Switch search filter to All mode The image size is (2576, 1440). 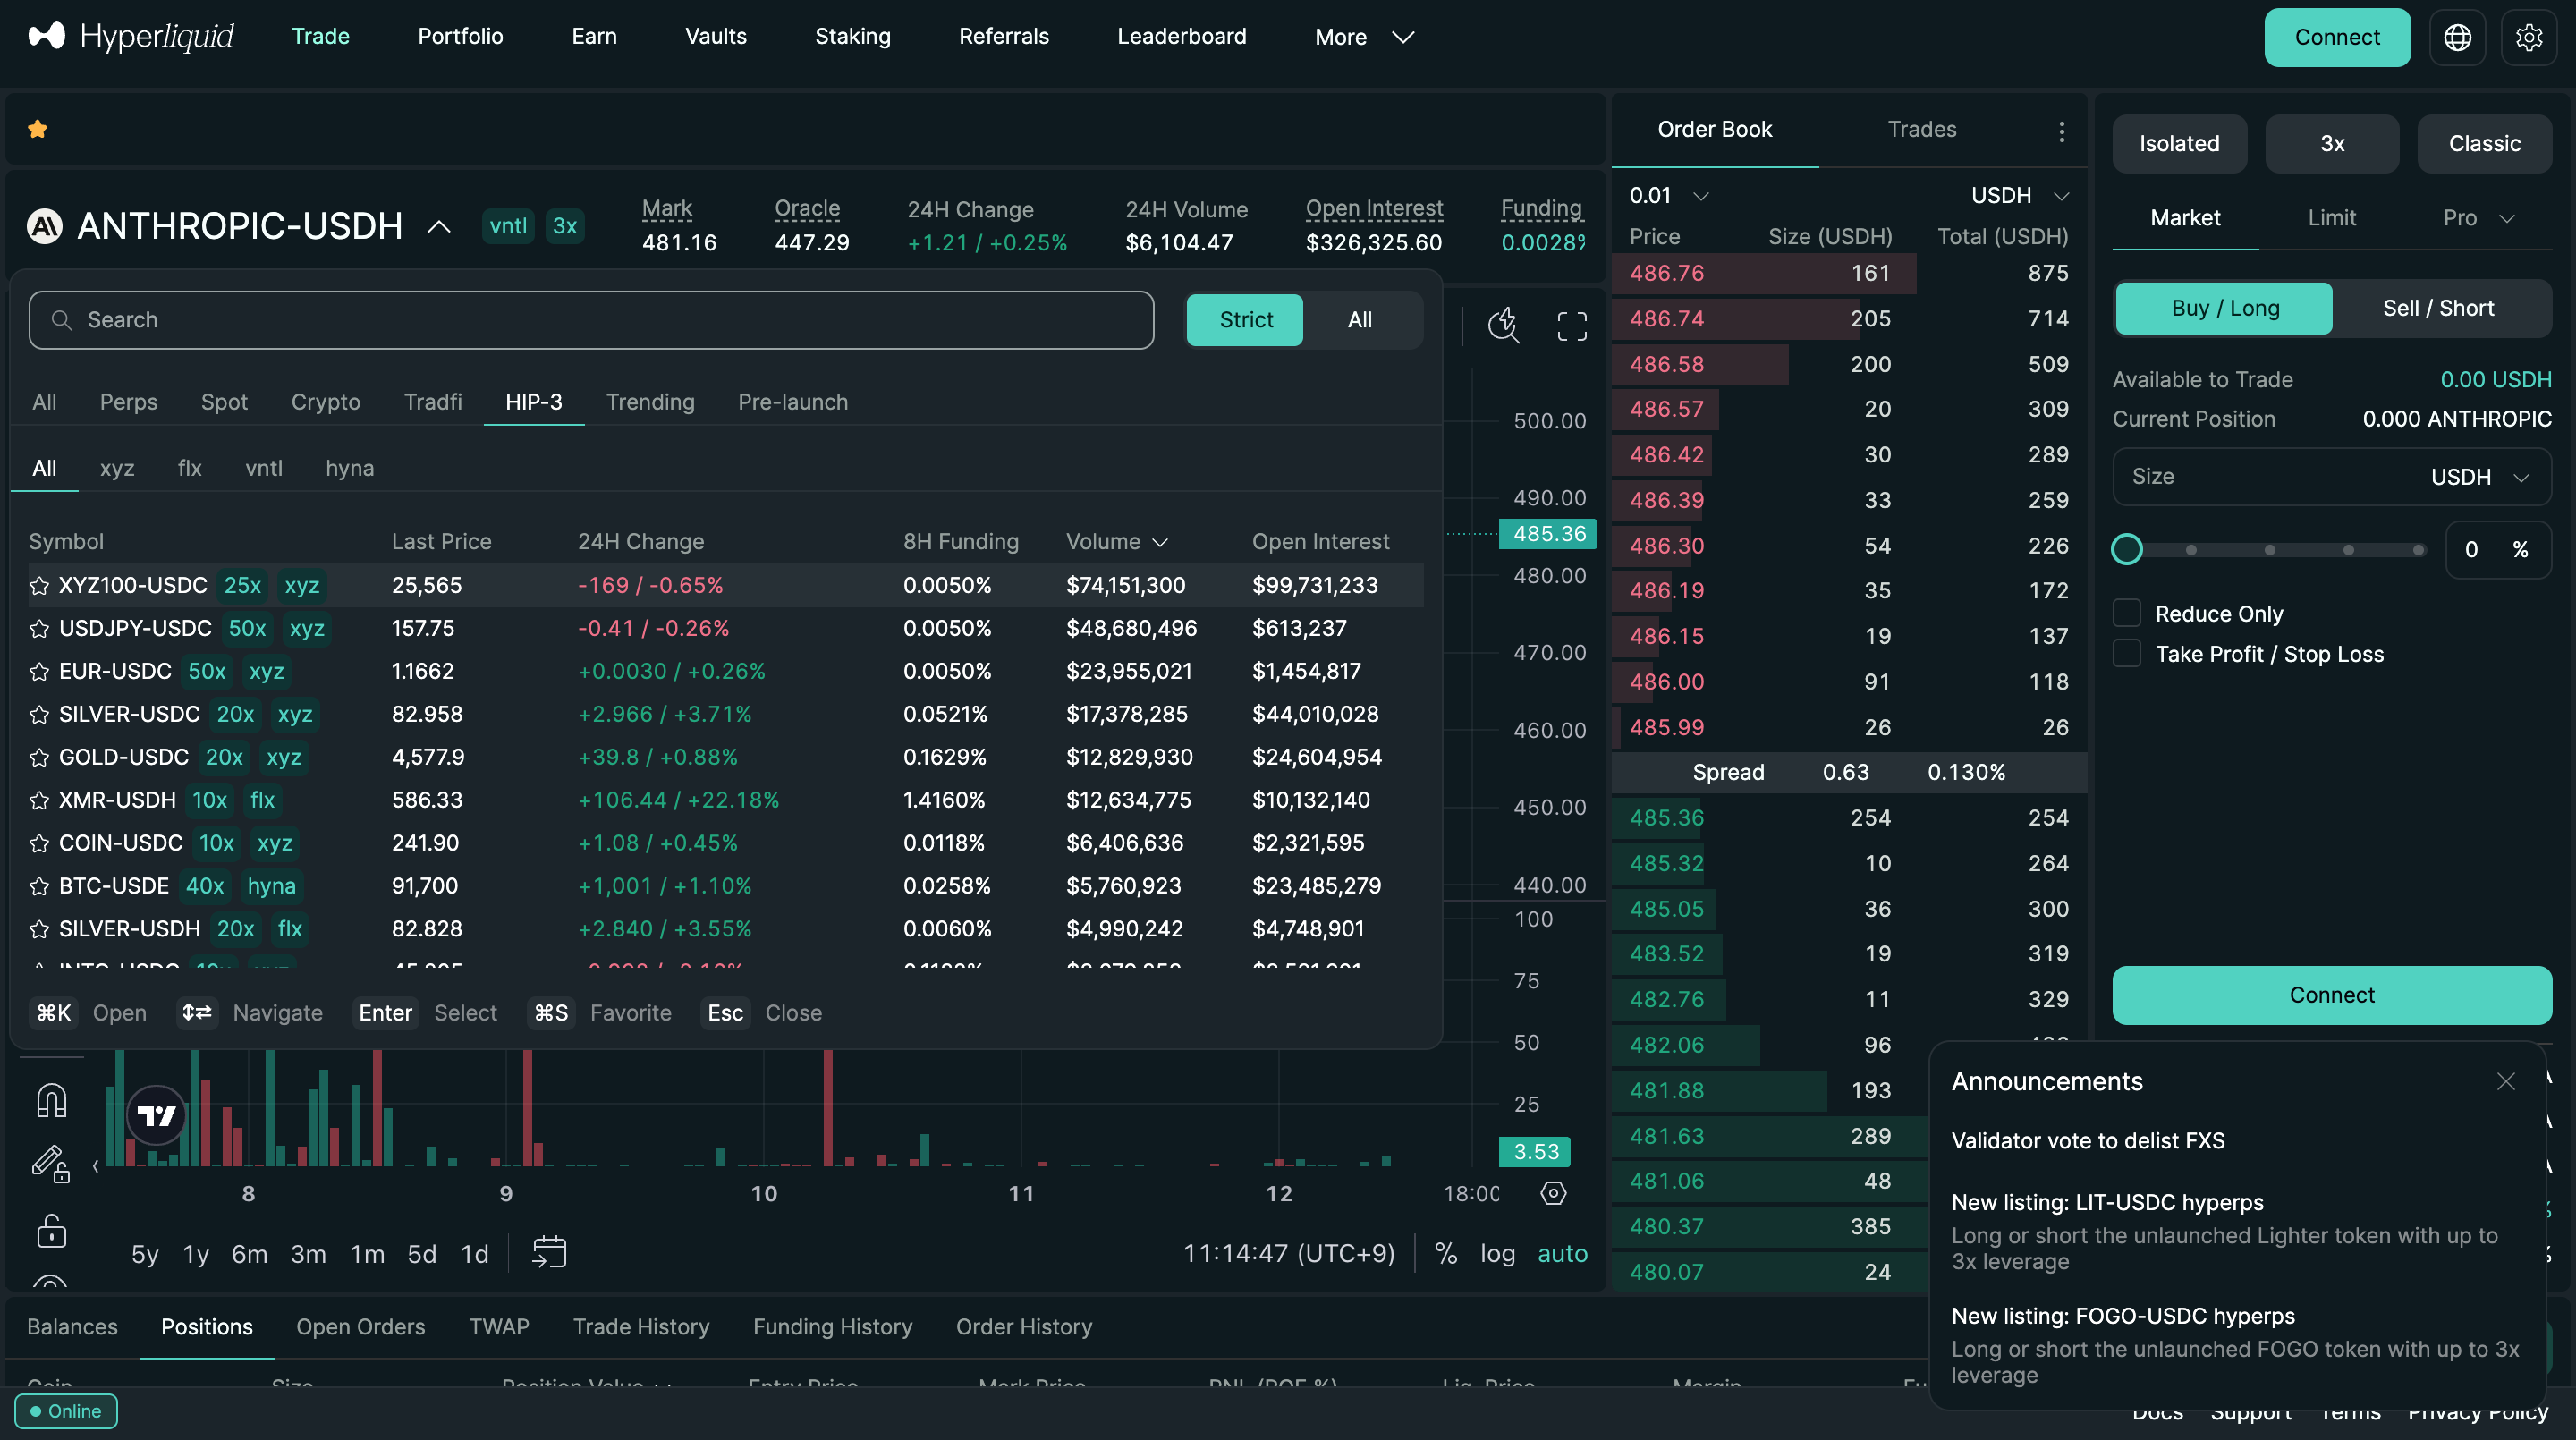[x=1359, y=320]
